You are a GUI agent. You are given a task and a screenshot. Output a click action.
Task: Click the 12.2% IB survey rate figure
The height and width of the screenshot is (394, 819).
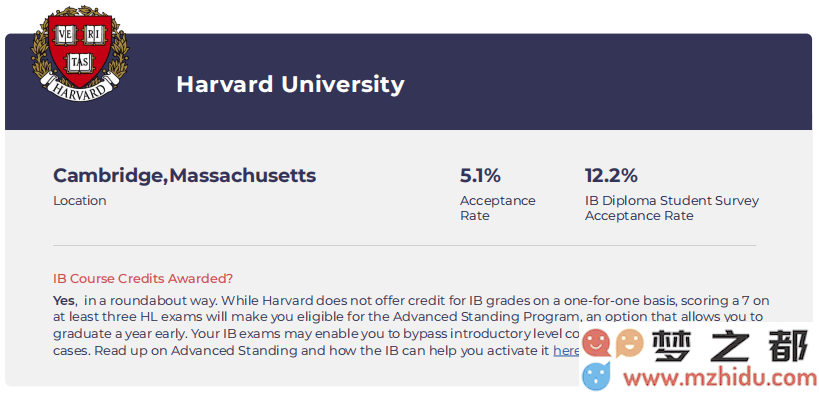coord(611,176)
